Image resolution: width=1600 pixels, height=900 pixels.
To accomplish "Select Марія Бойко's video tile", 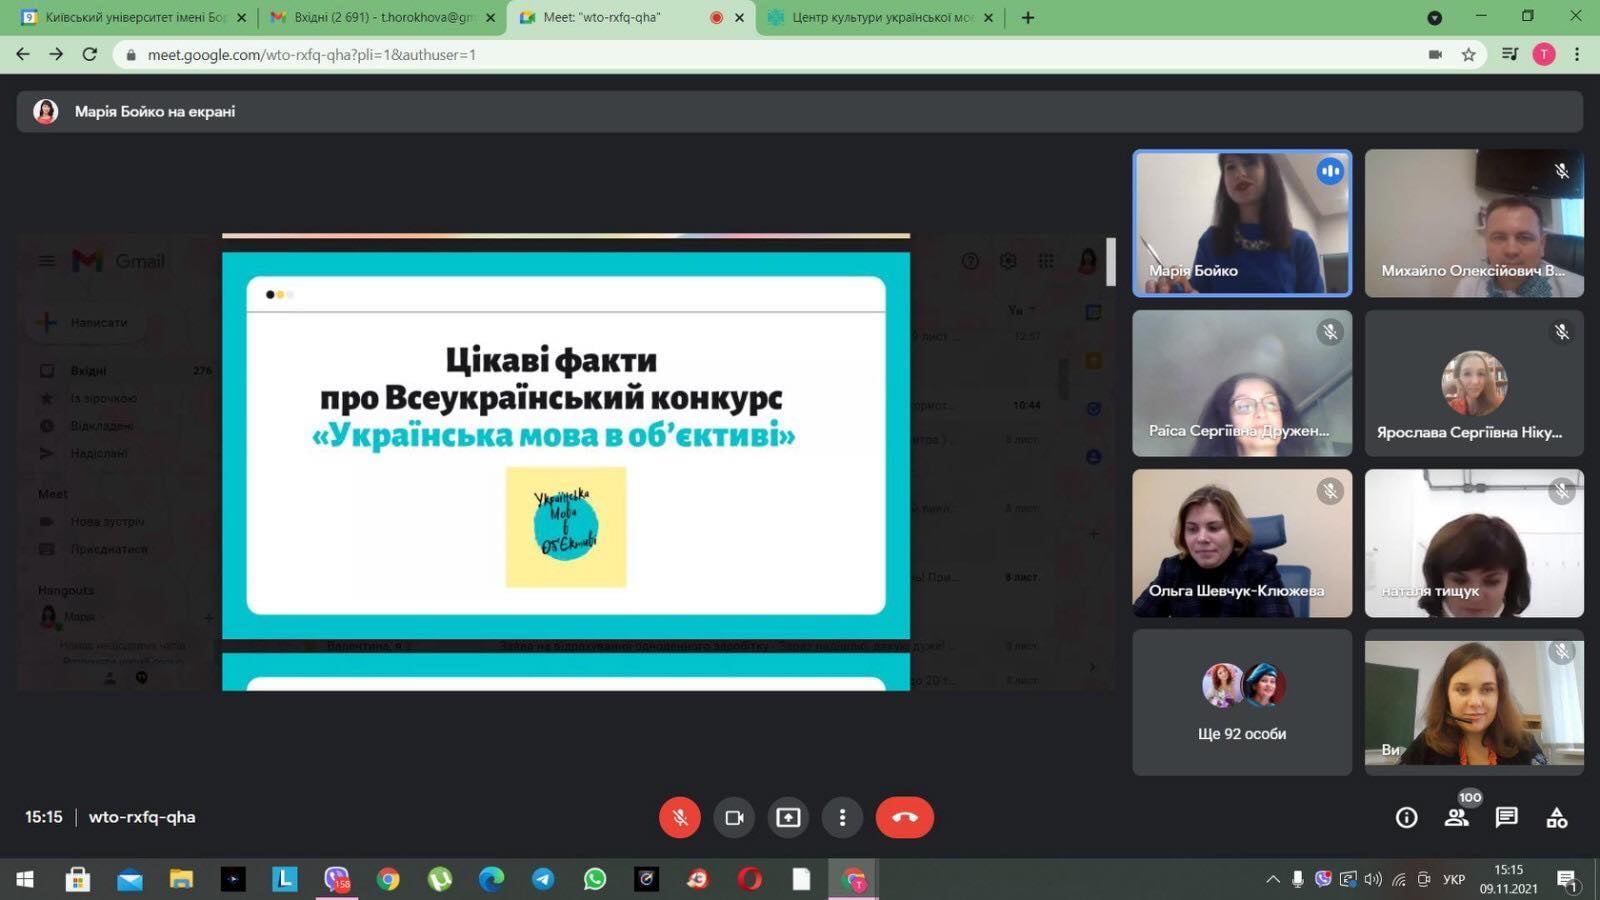I will pyautogui.click(x=1241, y=223).
